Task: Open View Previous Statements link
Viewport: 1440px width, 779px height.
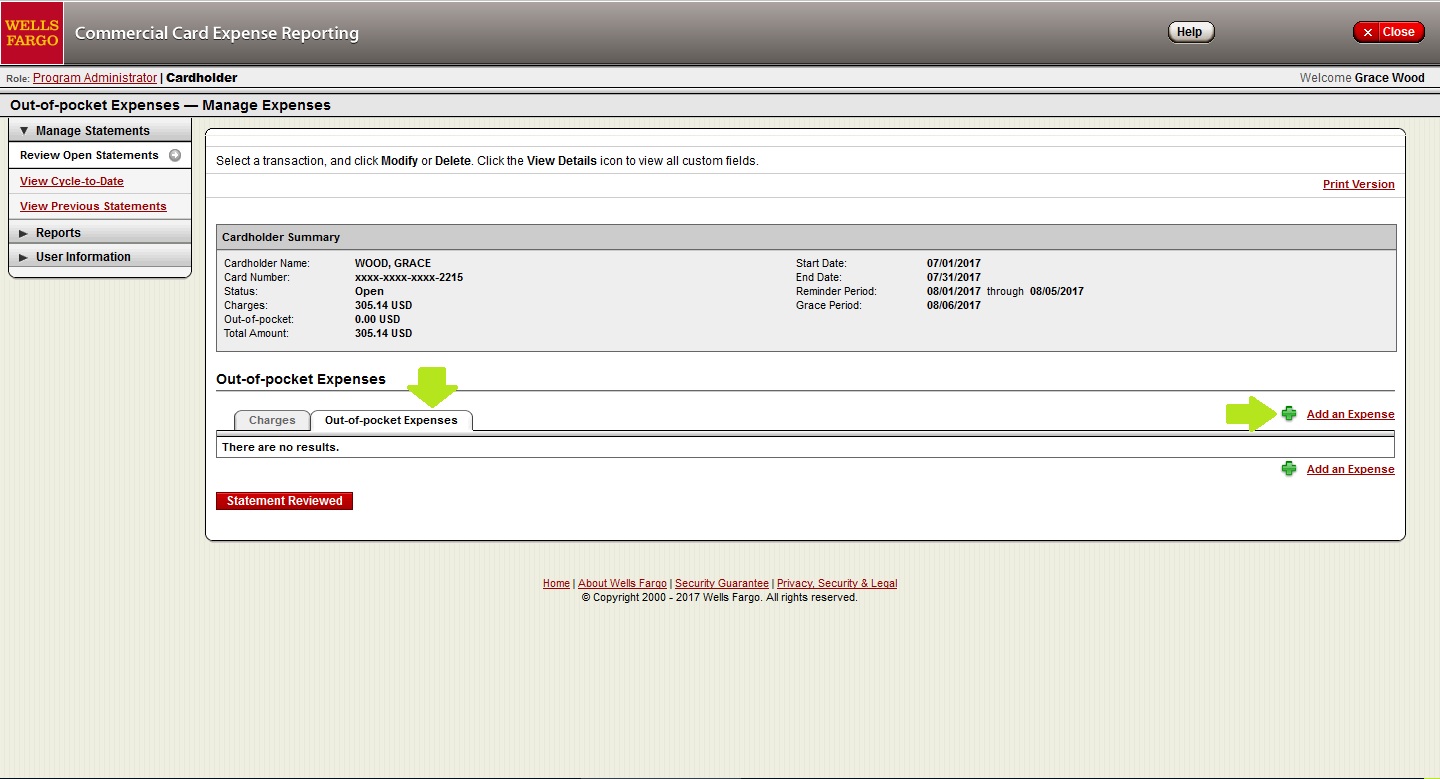Action: (x=93, y=206)
